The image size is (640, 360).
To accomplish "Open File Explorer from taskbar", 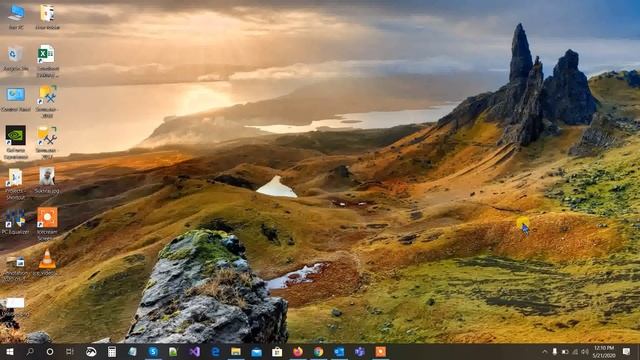I will point(236,351).
